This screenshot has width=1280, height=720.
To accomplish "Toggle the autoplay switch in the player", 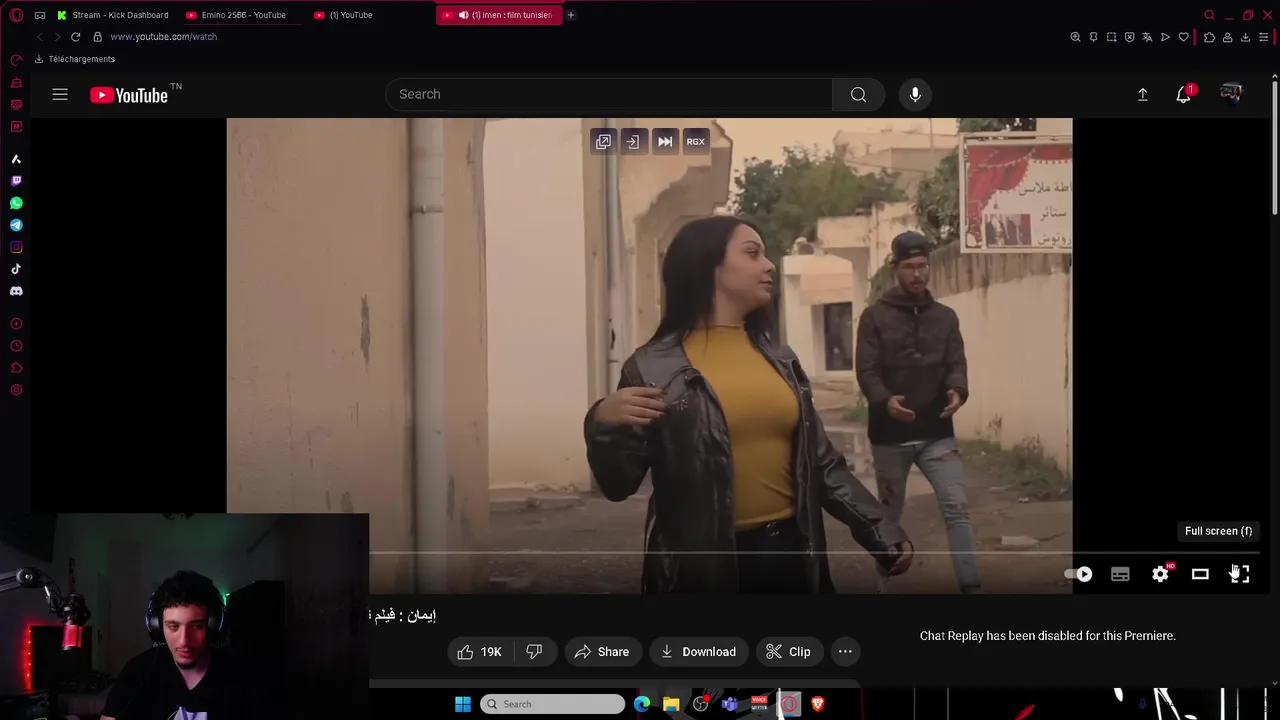I will point(1078,574).
